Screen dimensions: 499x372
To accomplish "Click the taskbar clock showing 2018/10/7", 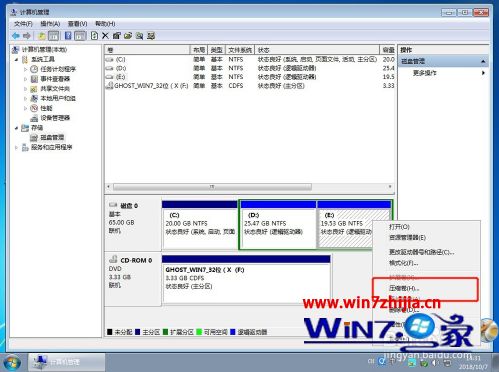I will 473,363.
